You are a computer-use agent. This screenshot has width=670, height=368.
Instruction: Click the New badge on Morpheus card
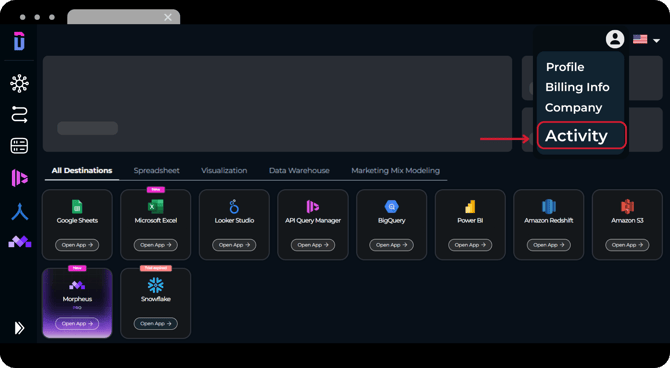77,268
